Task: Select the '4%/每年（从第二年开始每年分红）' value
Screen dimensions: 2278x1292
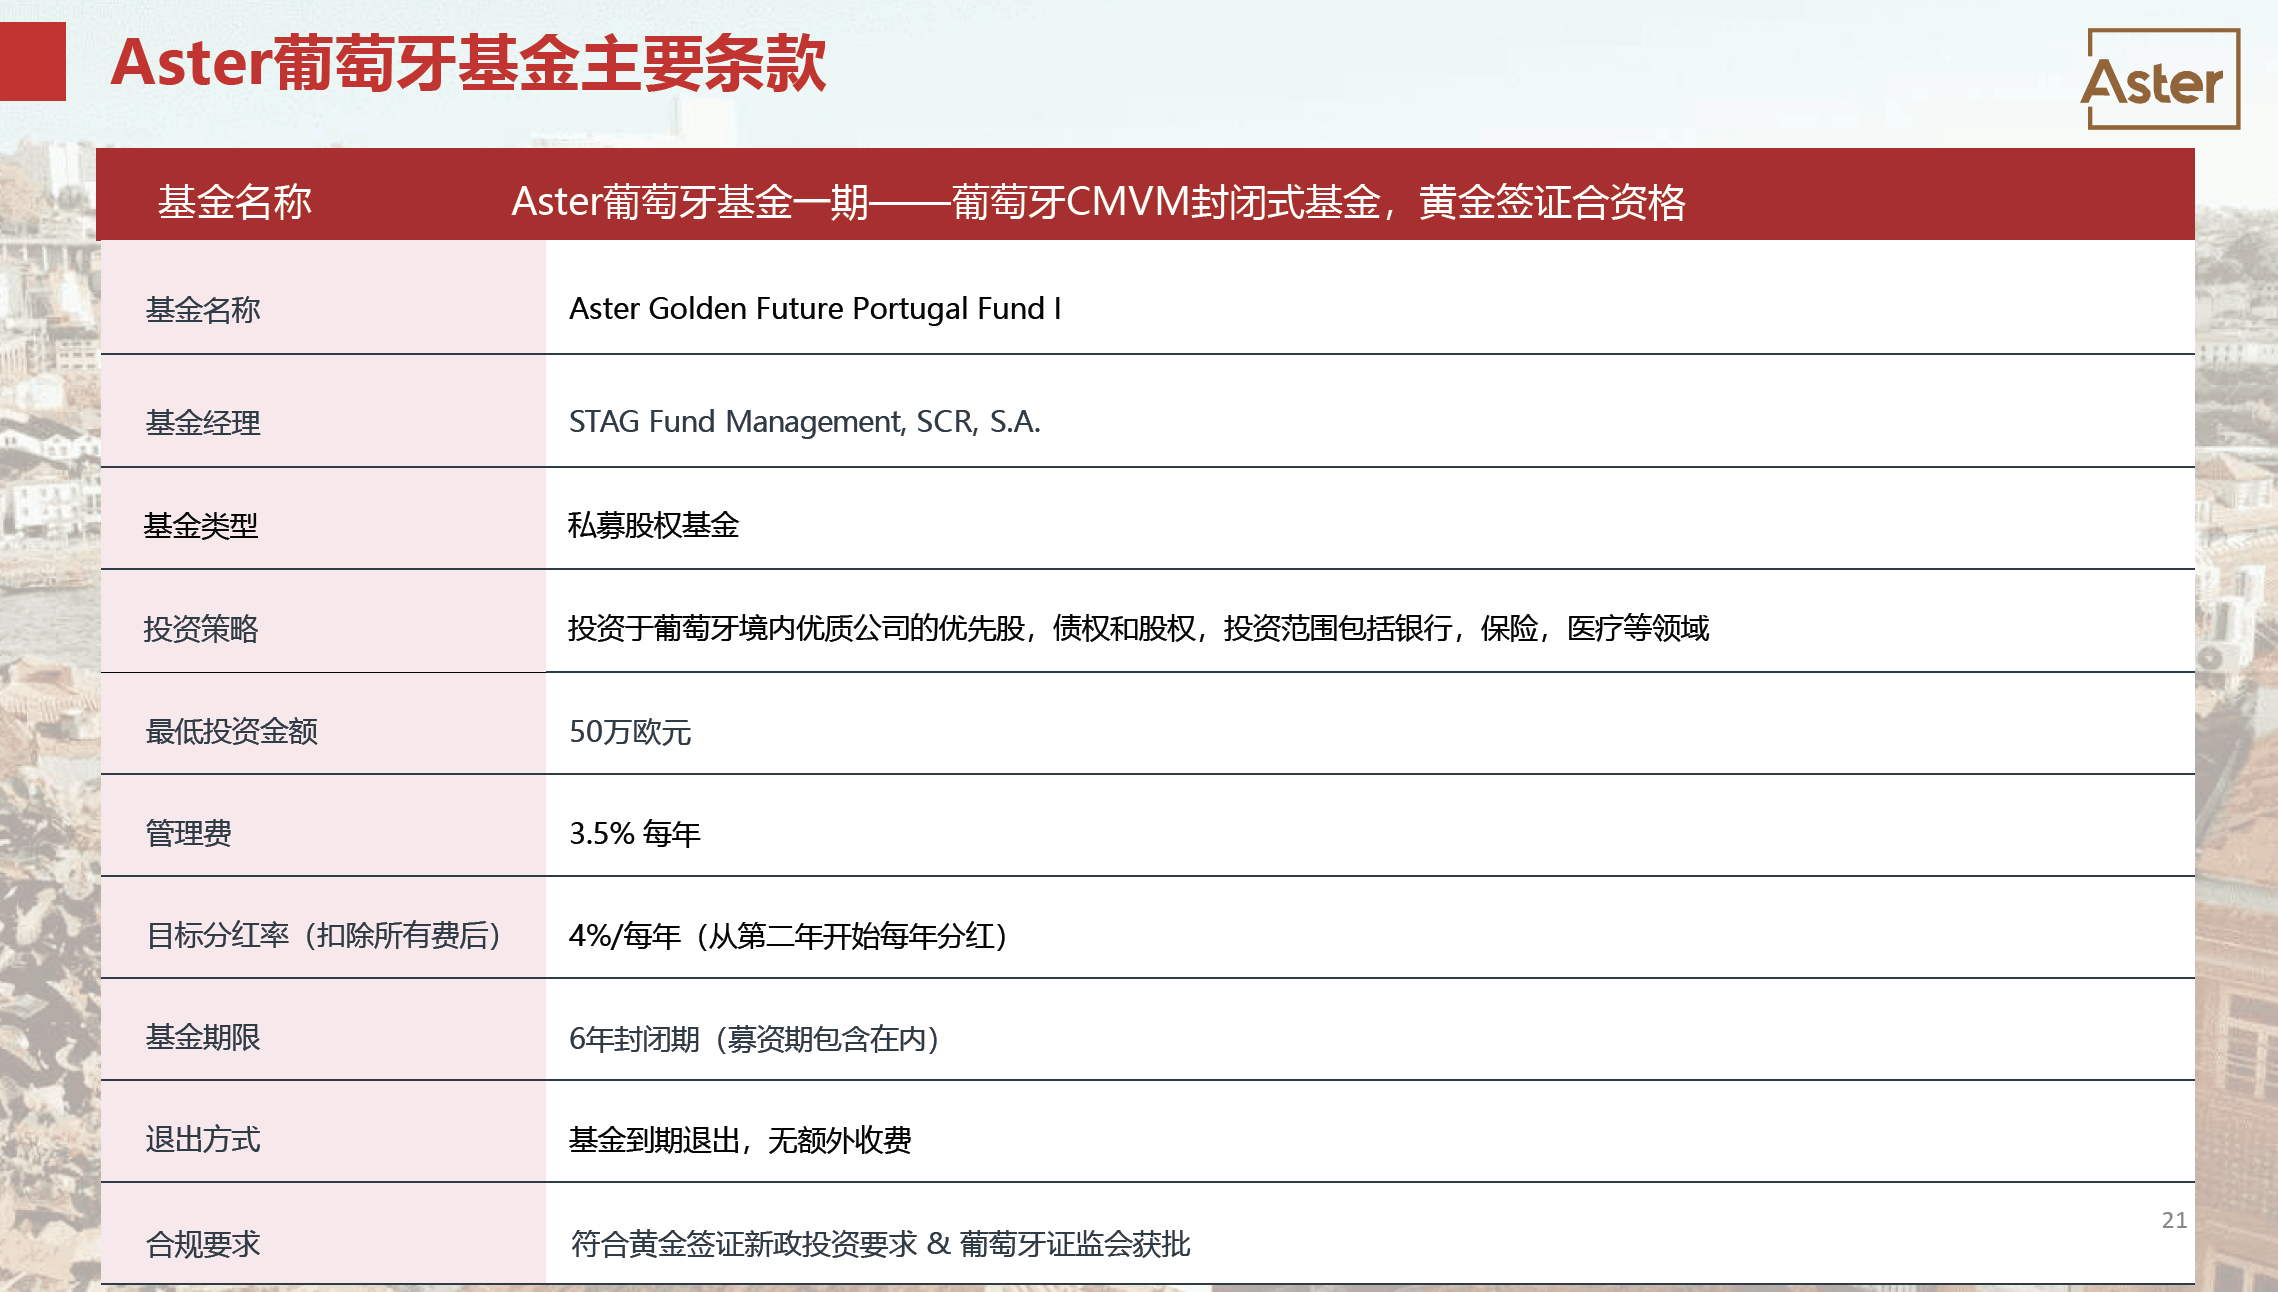Action: pyautogui.click(x=788, y=936)
